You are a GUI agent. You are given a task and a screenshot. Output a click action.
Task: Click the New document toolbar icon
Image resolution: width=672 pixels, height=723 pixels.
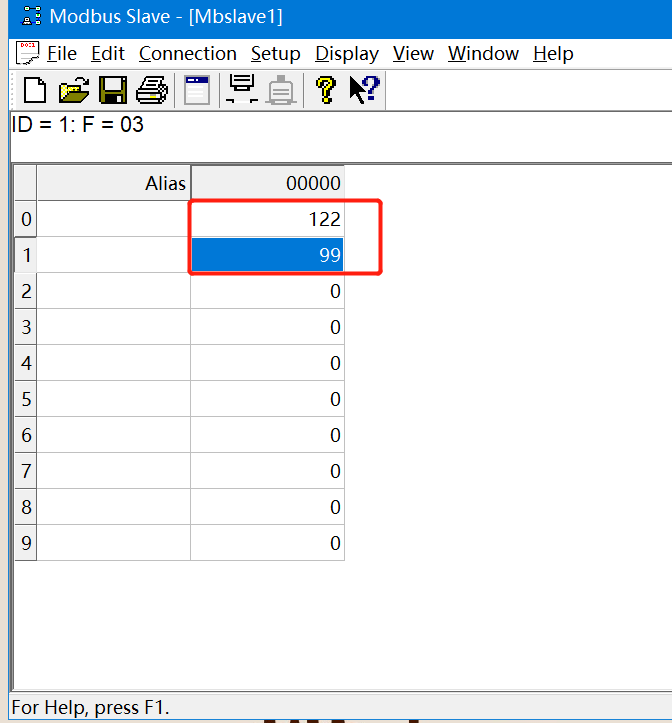coord(35,91)
